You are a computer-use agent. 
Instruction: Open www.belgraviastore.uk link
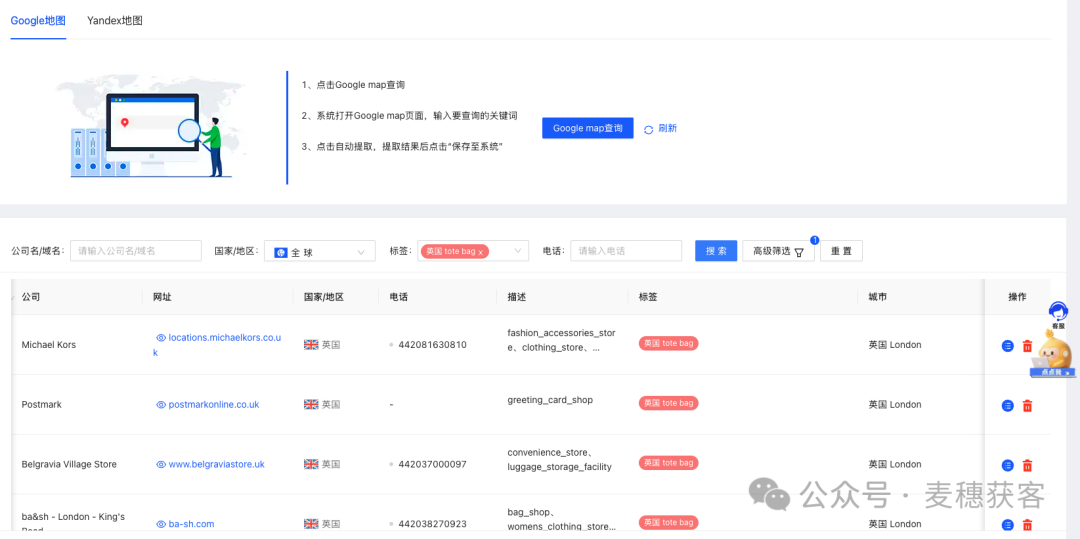[x=216, y=465]
